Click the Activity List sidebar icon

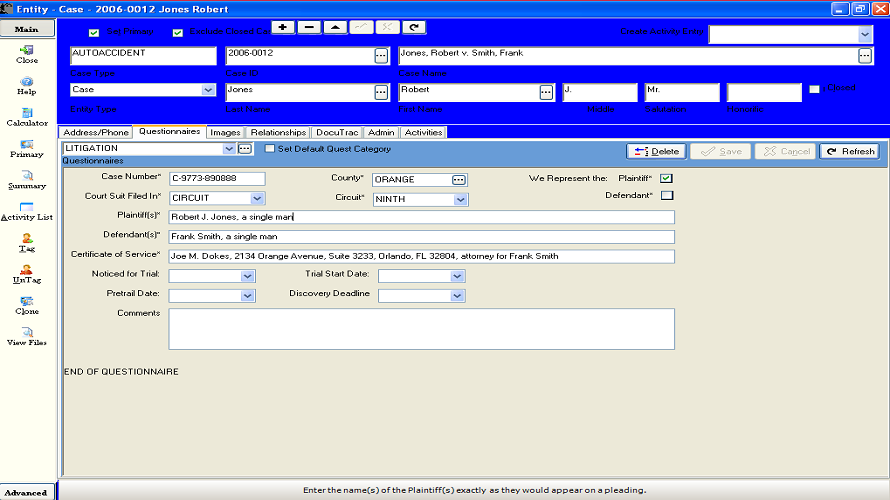(x=27, y=210)
